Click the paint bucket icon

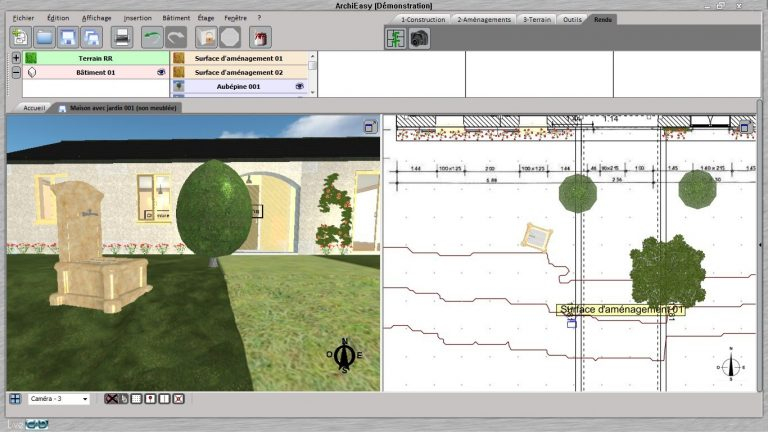coord(262,37)
